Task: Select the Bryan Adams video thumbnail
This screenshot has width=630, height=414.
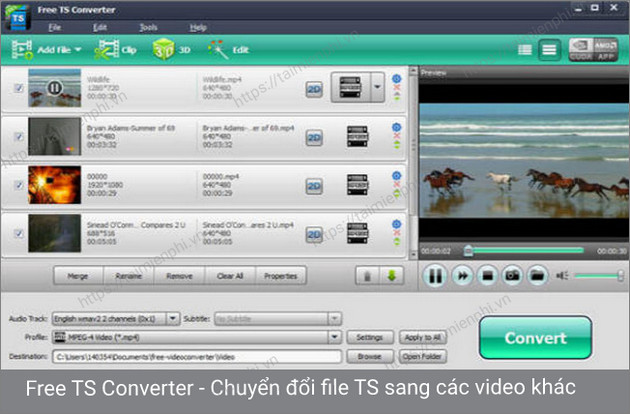Action: point(55,136)
